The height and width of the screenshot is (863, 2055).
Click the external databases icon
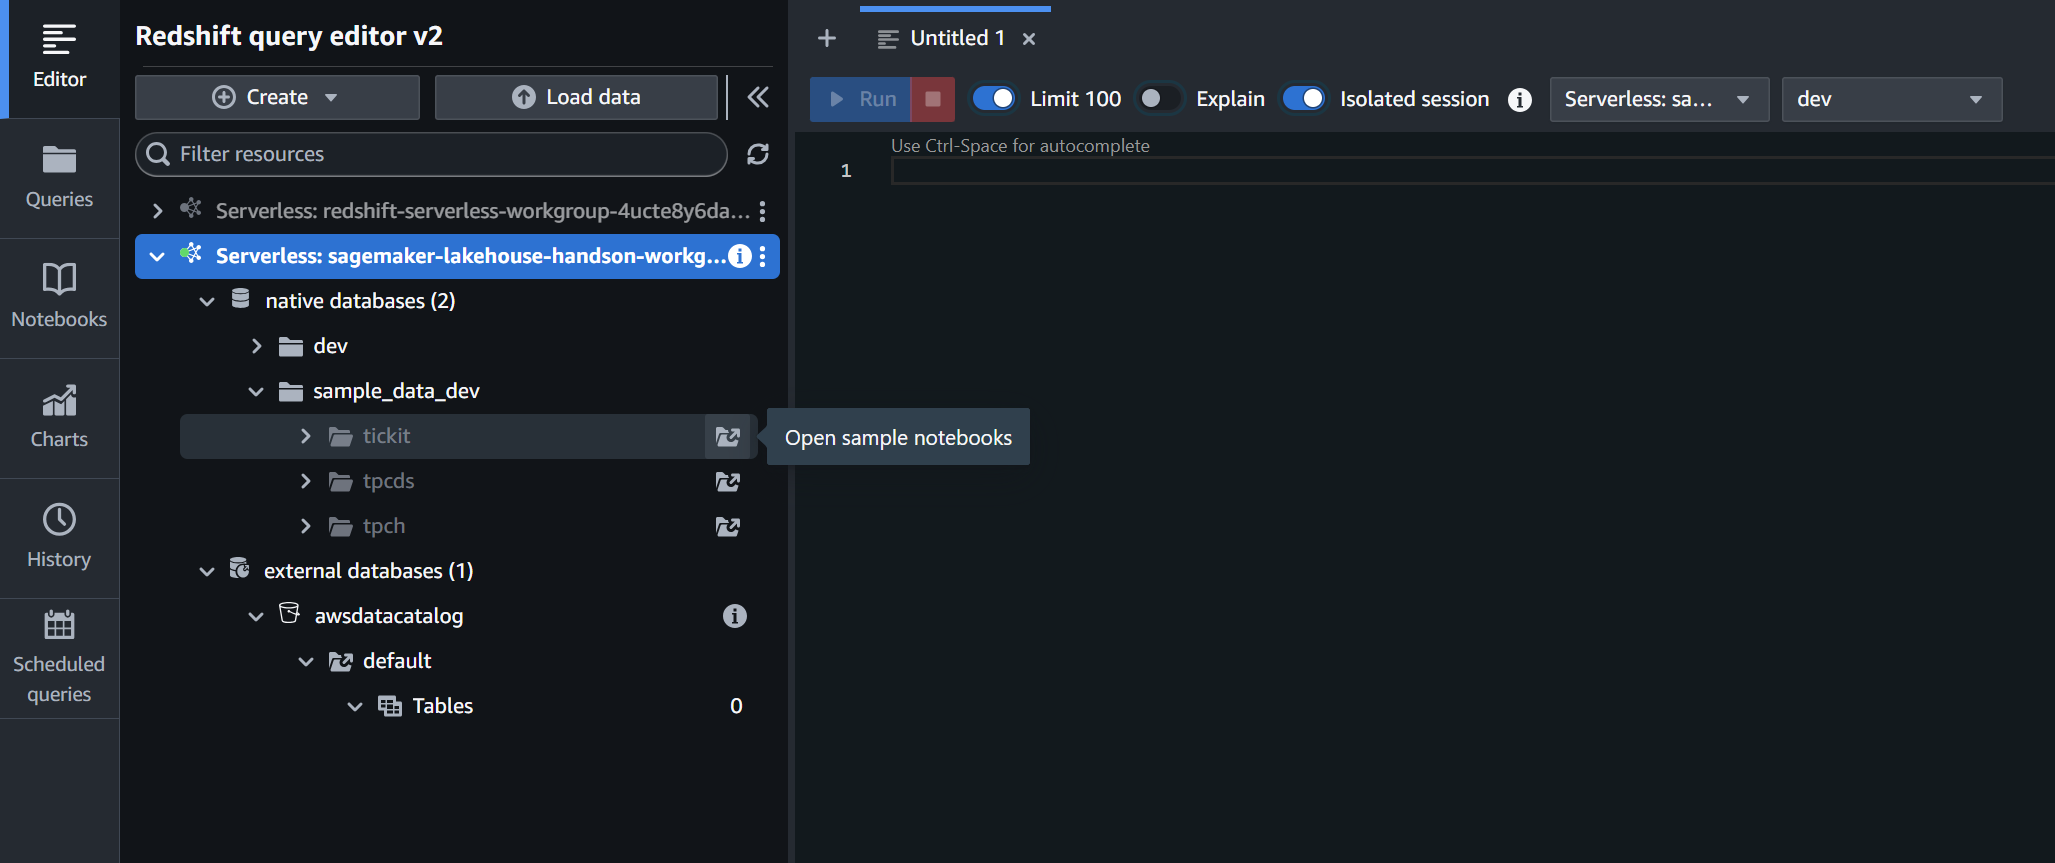pyautogui.click(x=240, y=569)
